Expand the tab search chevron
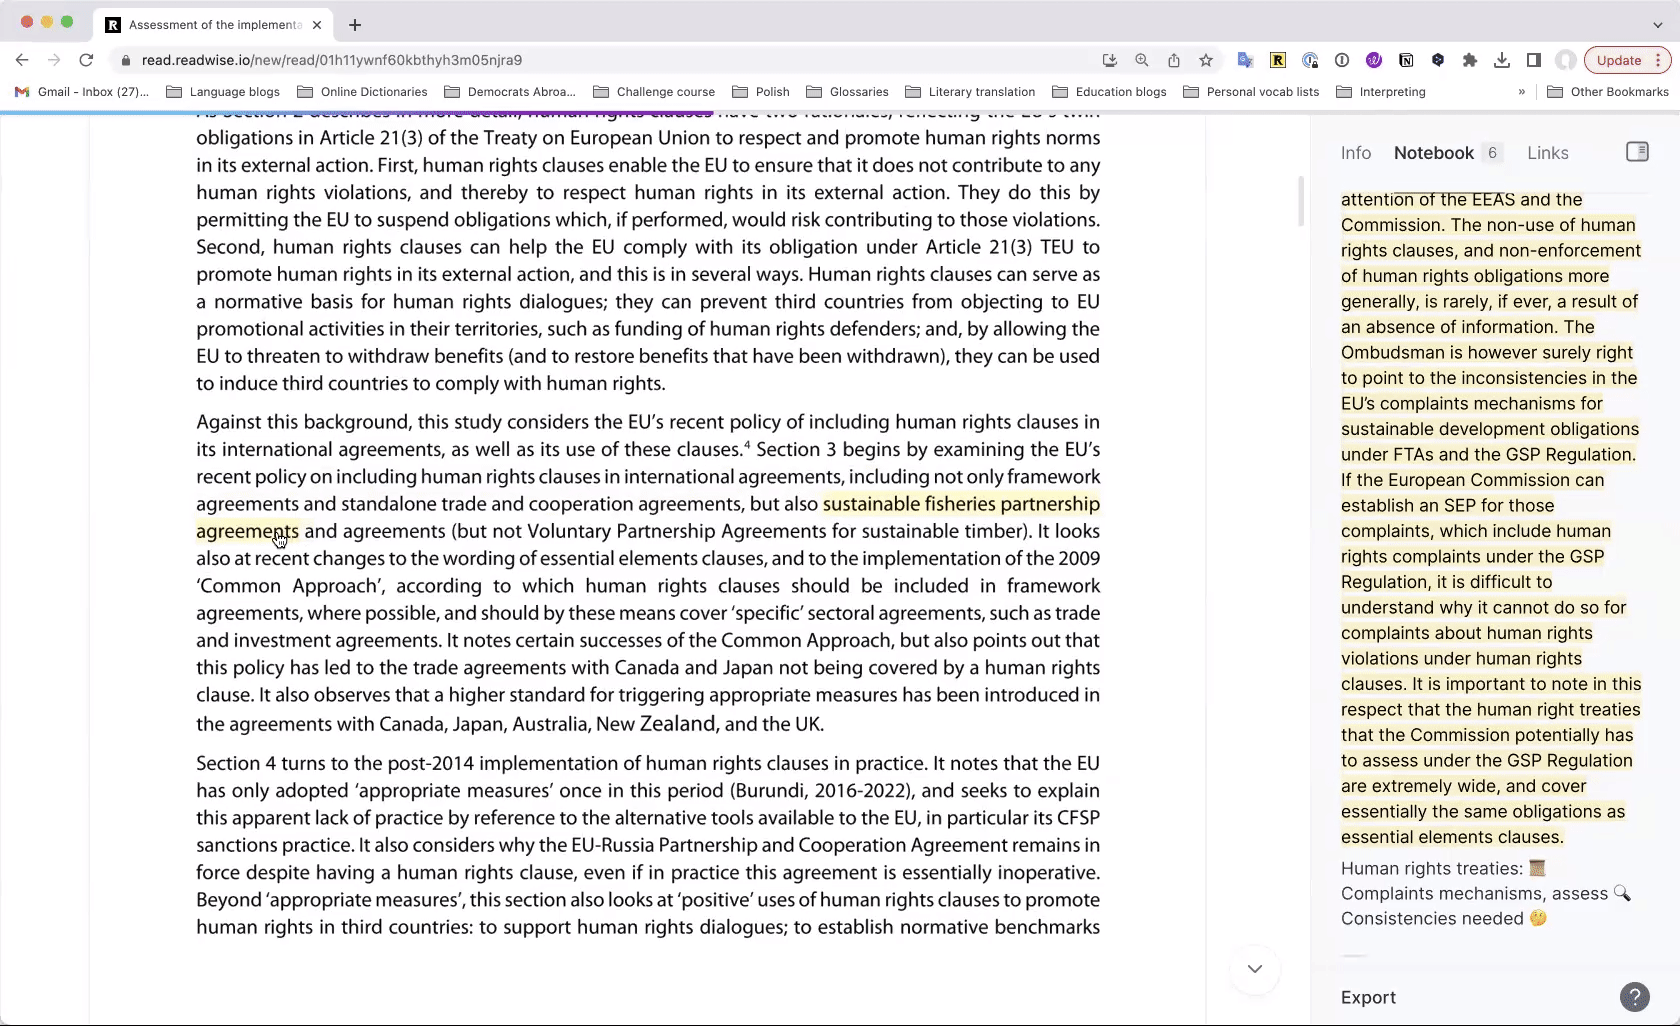This screenshot has width=1680, height=1026. [1658, 25]
